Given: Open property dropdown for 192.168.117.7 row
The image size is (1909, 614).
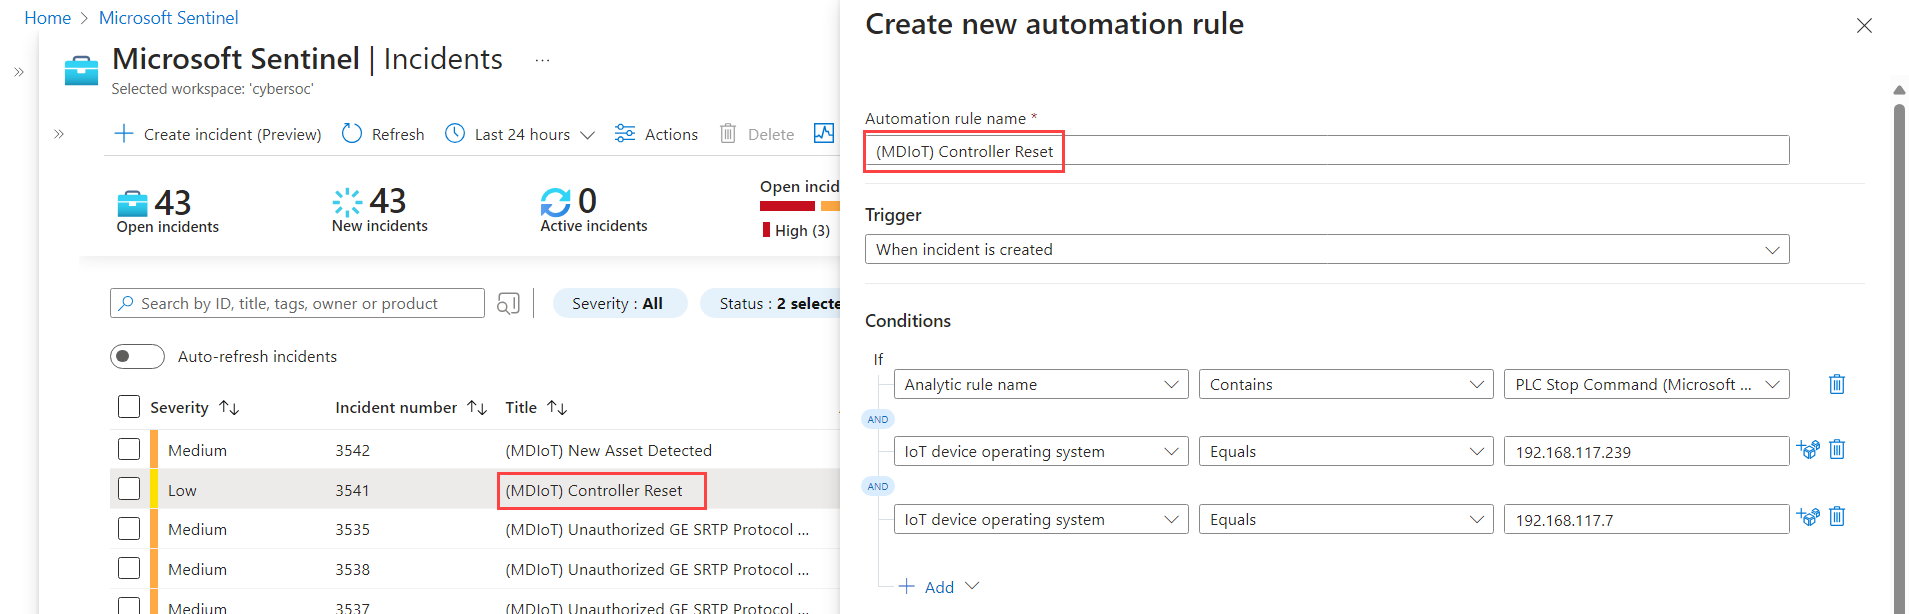Looking at the screenshot, I should click(1041, 519).
